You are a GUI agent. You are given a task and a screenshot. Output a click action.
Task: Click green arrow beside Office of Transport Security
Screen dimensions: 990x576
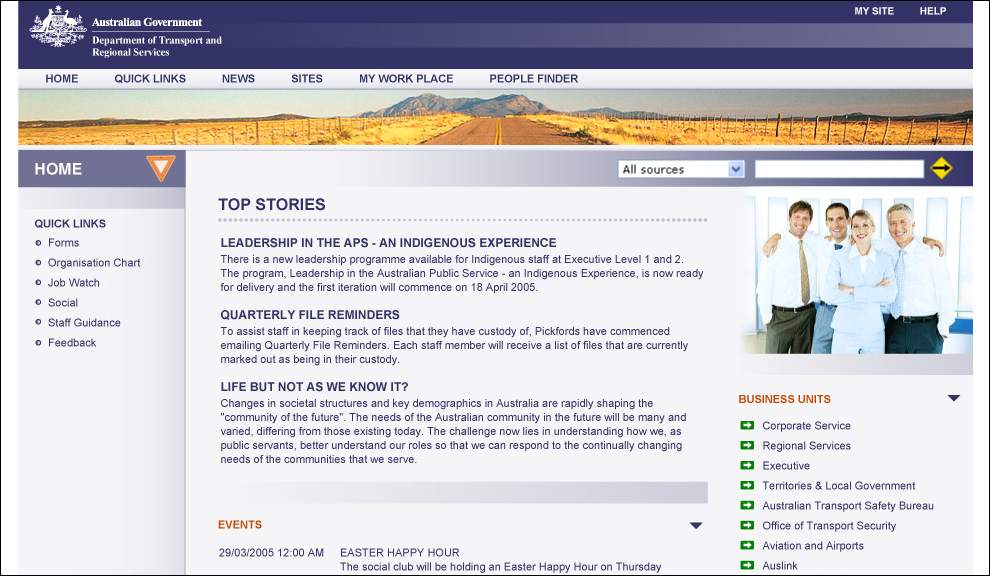(x=747, y=525)
